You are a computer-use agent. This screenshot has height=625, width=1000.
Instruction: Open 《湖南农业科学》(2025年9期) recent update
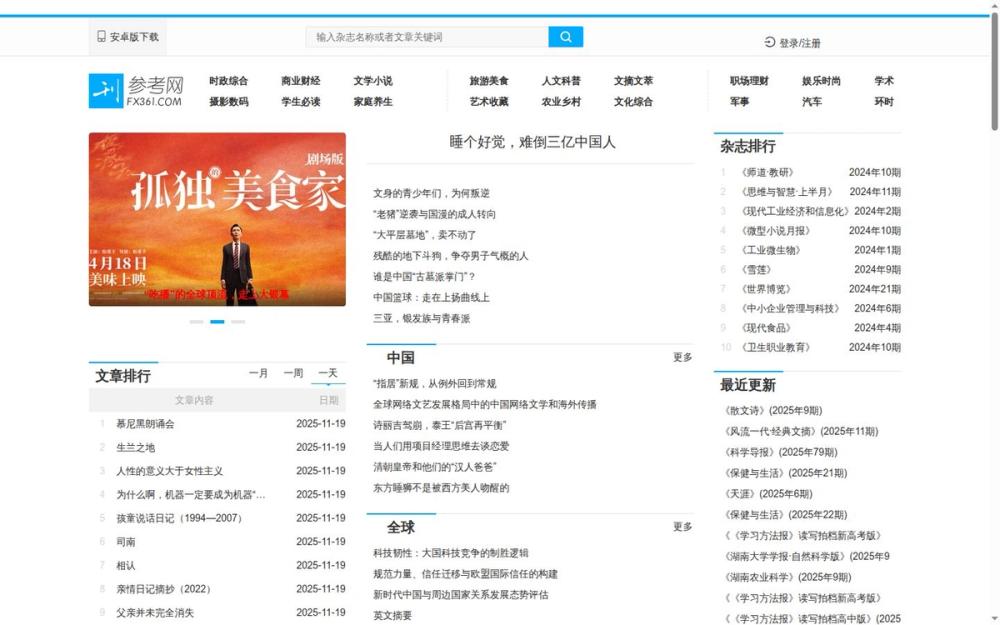click(x=786, y=577)
